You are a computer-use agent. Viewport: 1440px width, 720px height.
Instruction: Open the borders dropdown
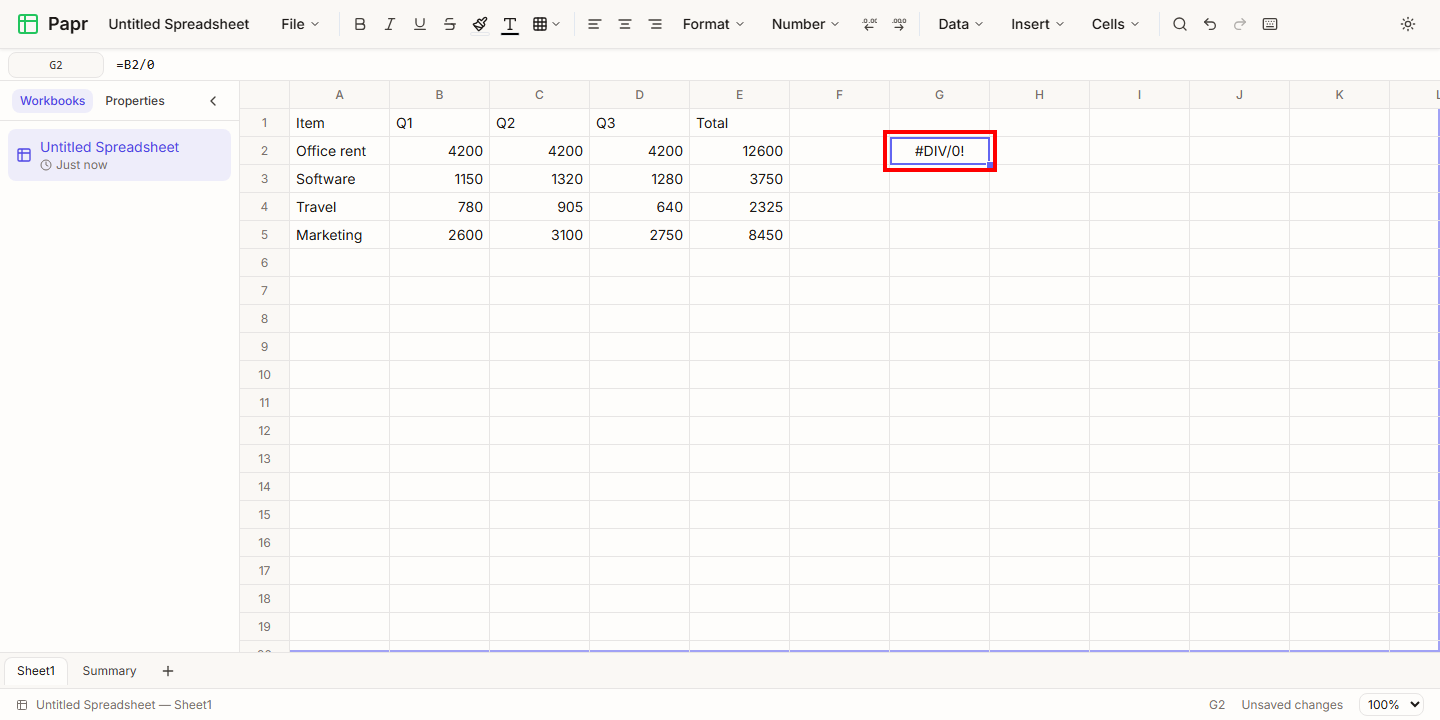(x=546, y=24)
